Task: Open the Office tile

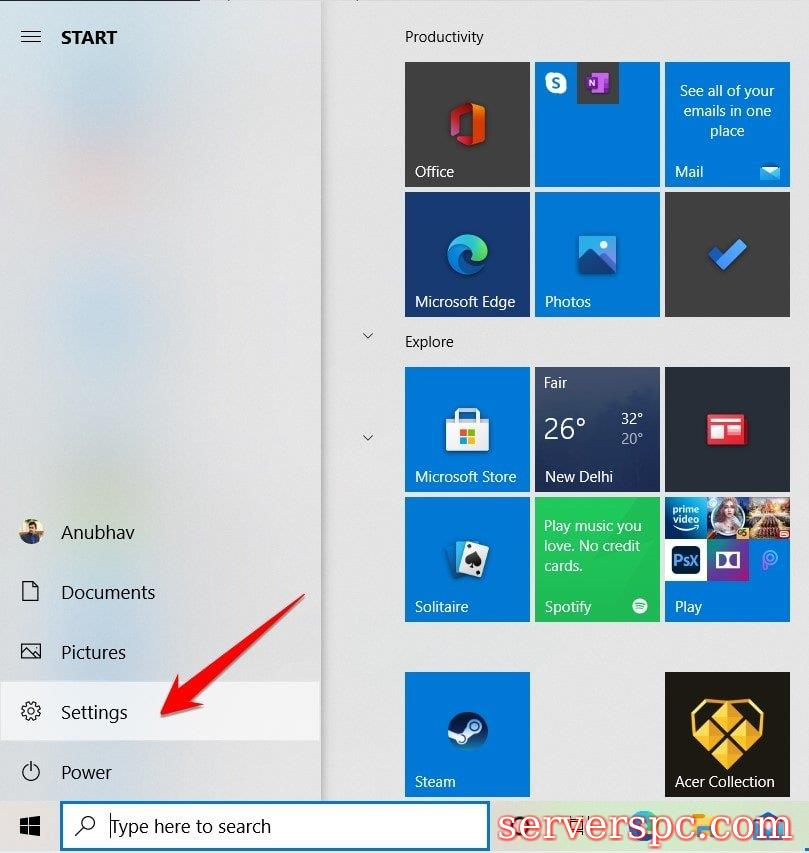Action: point(467,124)
